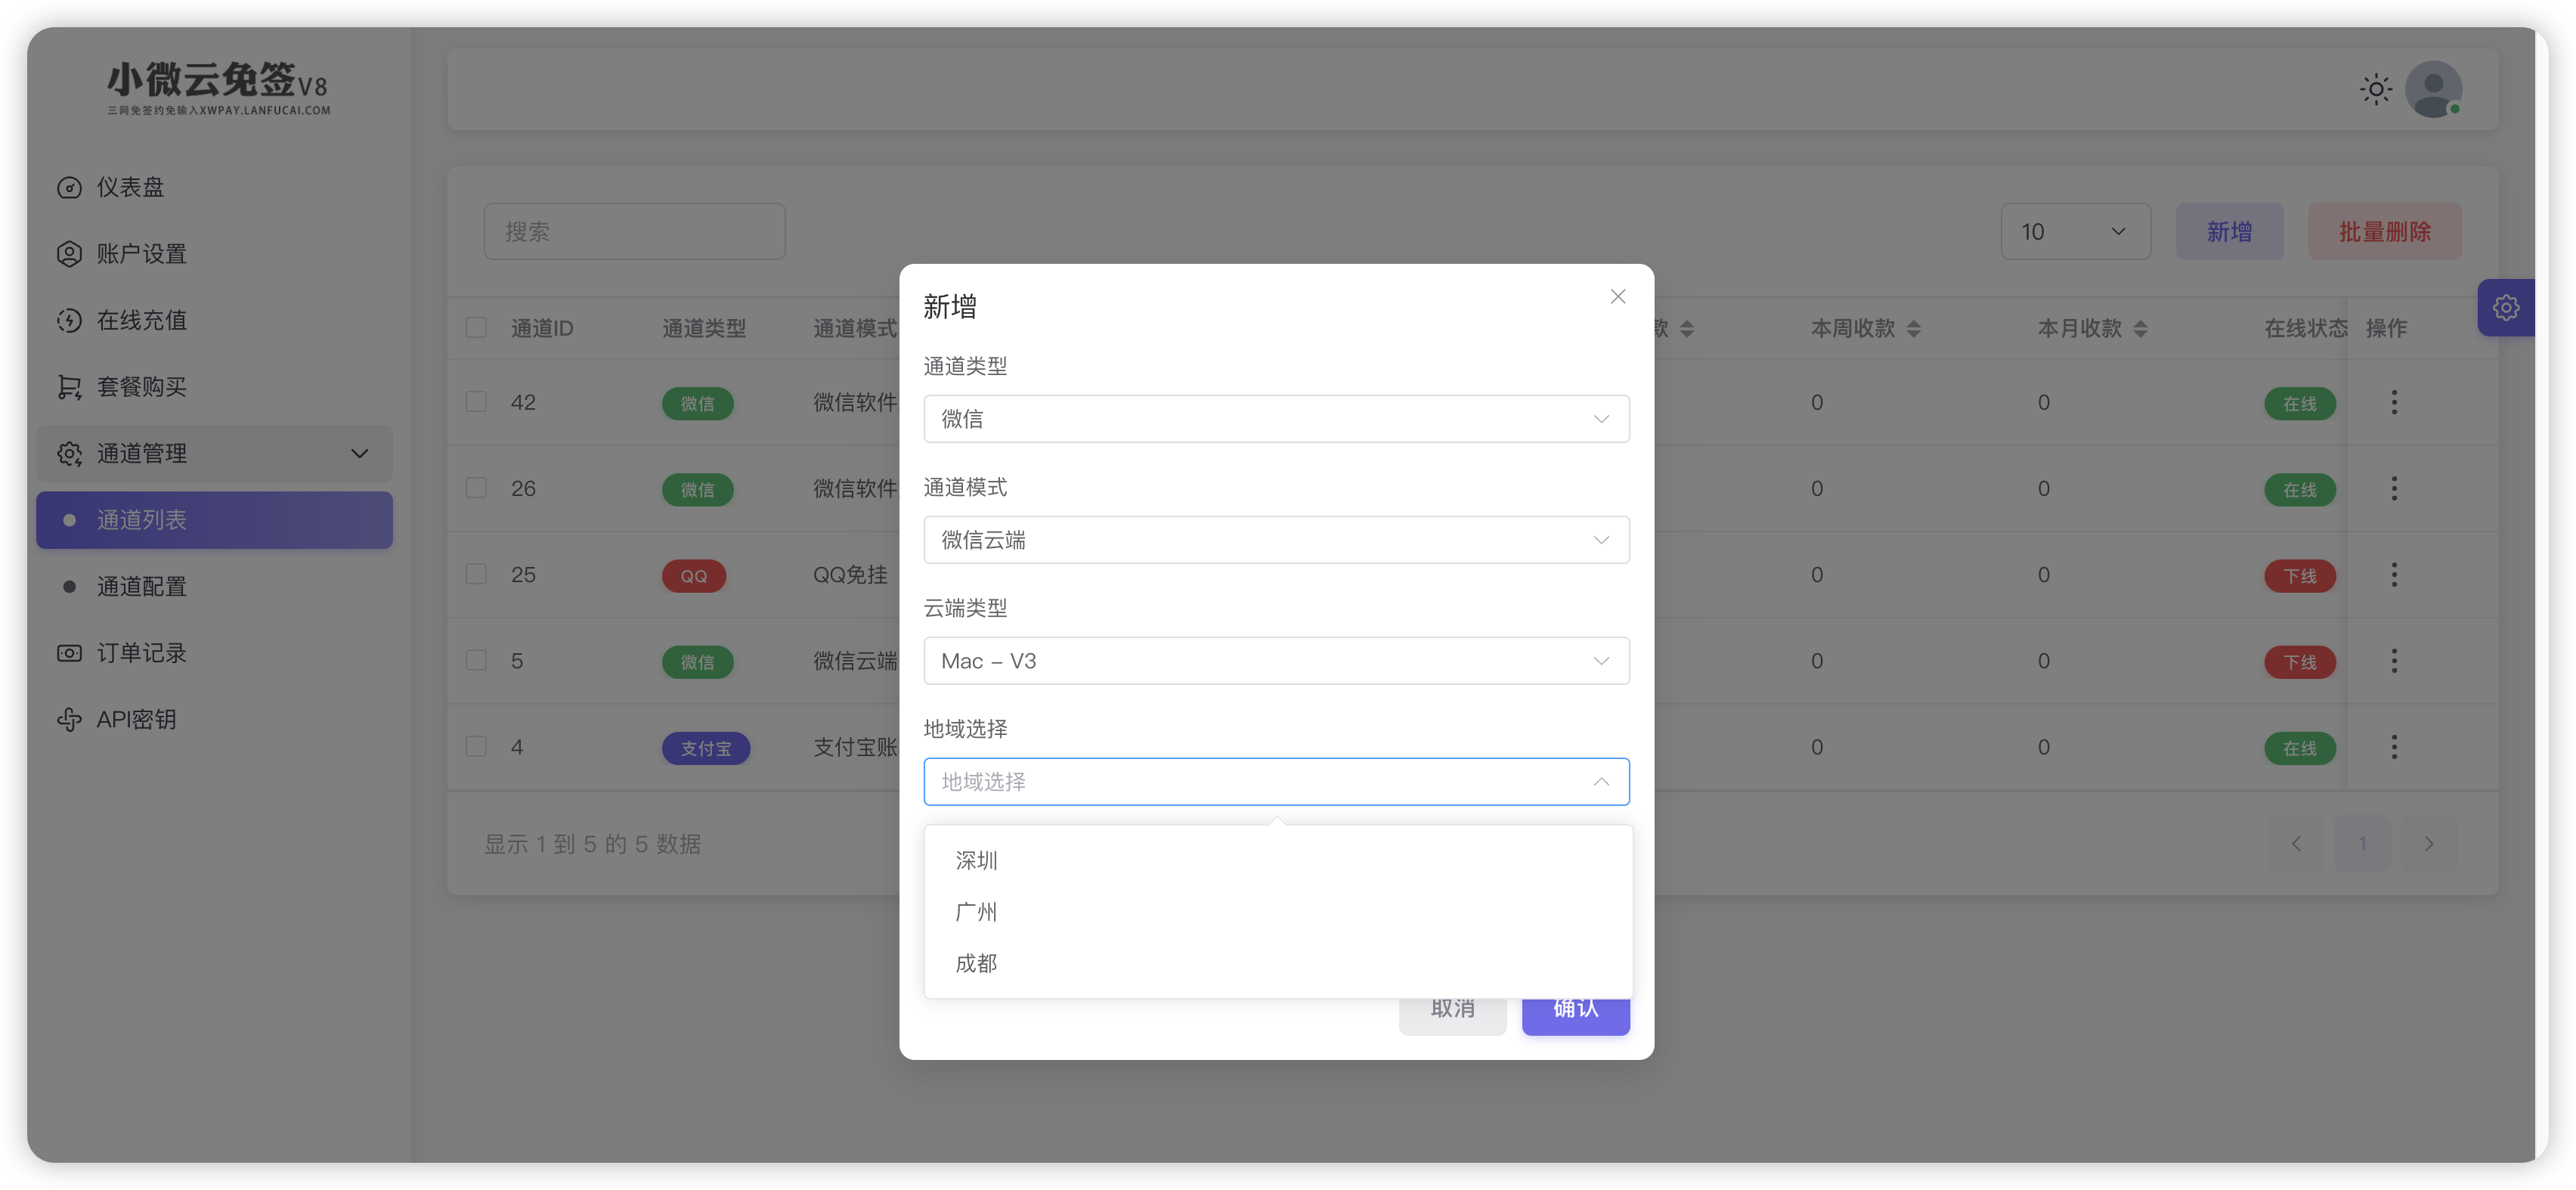Click 下线 status badge for row 5
Viewport: 2576px width, 1190px height.
coord(2299,661)
